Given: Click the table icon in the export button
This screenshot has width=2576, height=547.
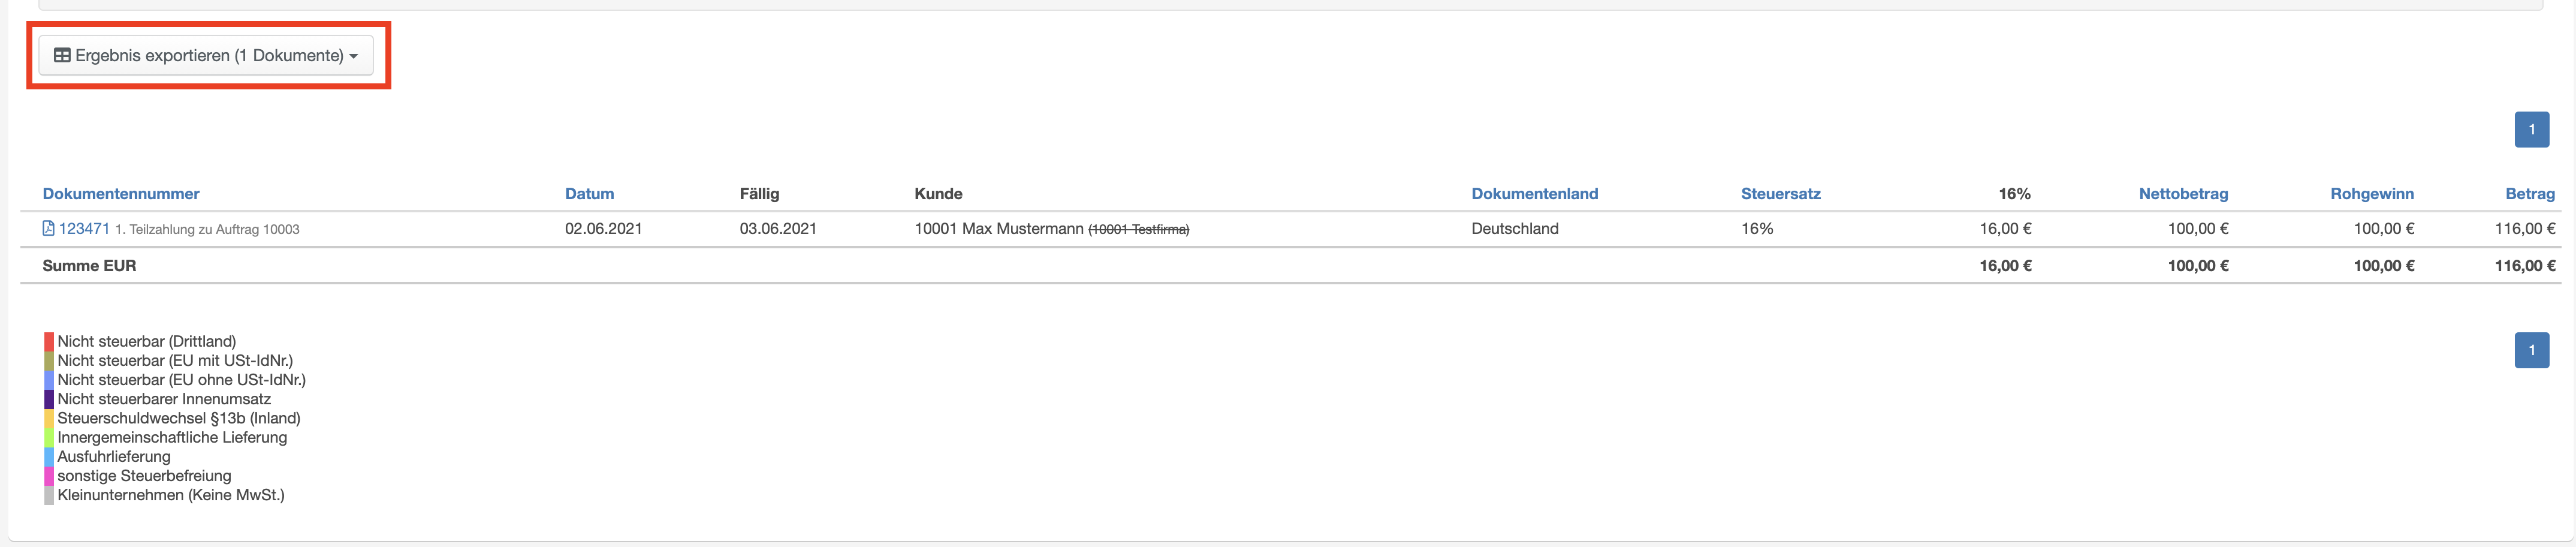Looking at the screenshot, I should pyautogui.click(x=62, y=56).
